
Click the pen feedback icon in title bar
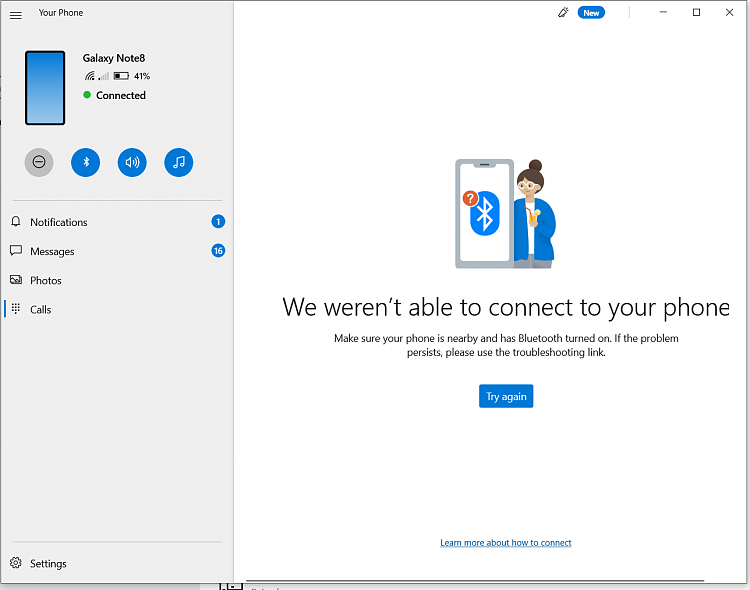coord(563,12)
